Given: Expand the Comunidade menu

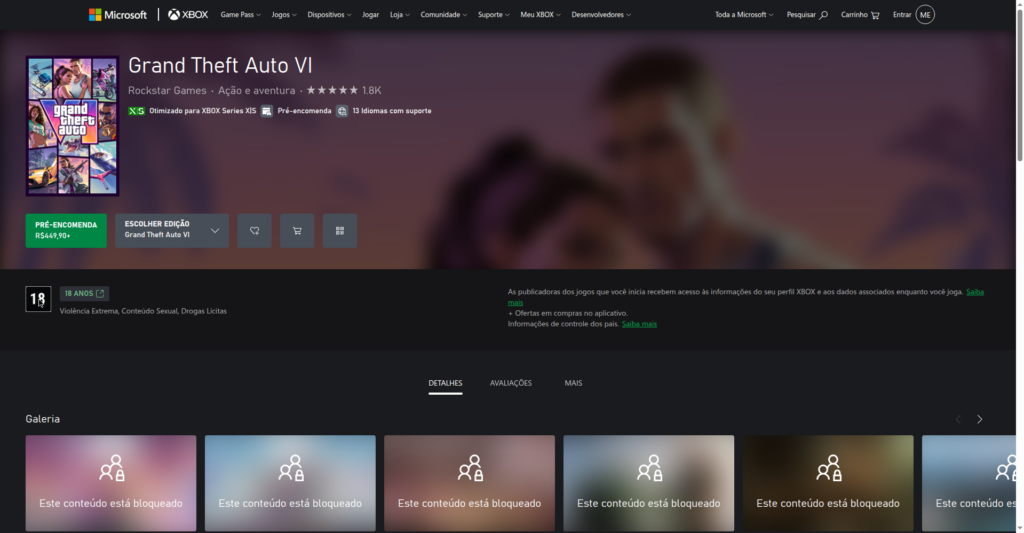Looking at the screenshot, I should coord(443,14).
